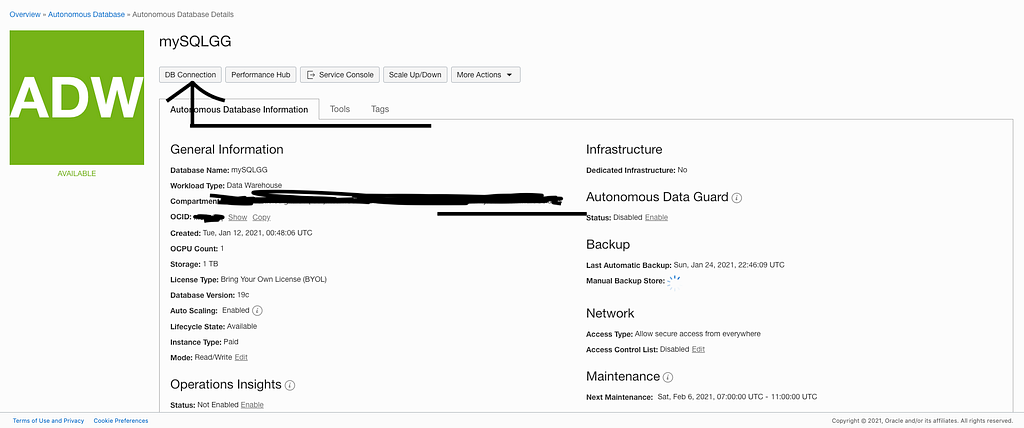Click the Next Maintenance date value
This screenshot has width=1024, height=428.
[736, 397]
